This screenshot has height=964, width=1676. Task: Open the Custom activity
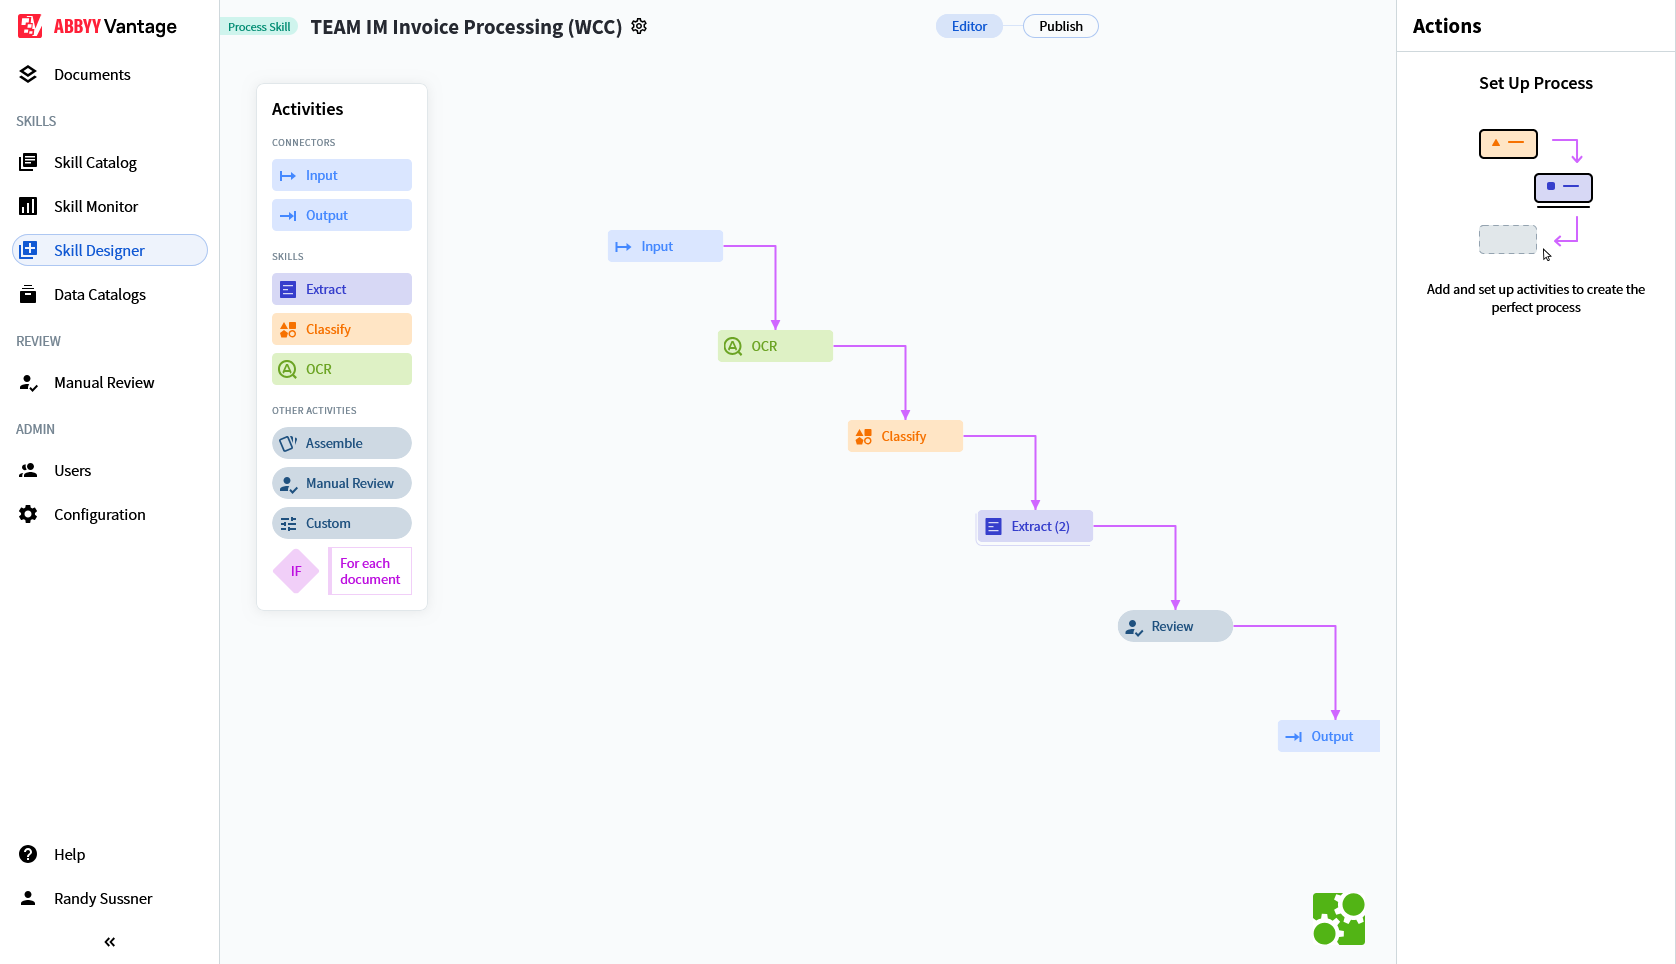click(341, 523)
